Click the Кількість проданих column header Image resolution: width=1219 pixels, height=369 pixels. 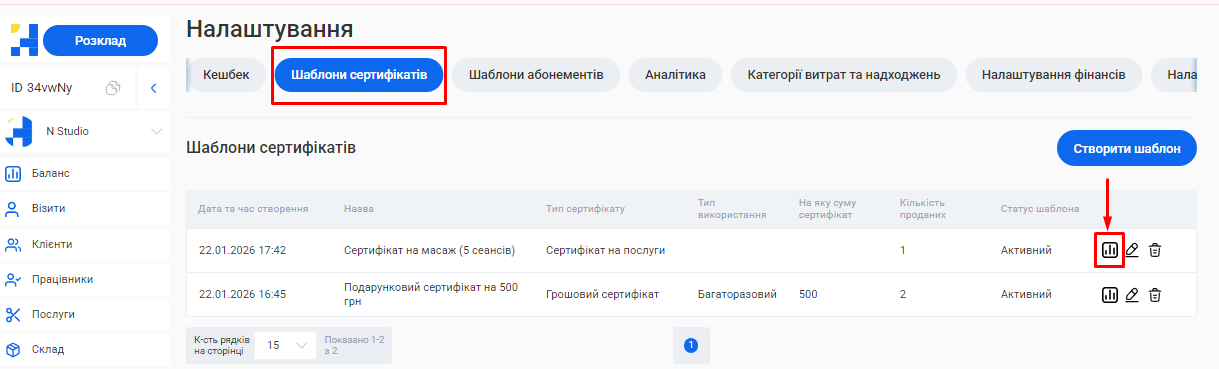(x=923, y=209)
